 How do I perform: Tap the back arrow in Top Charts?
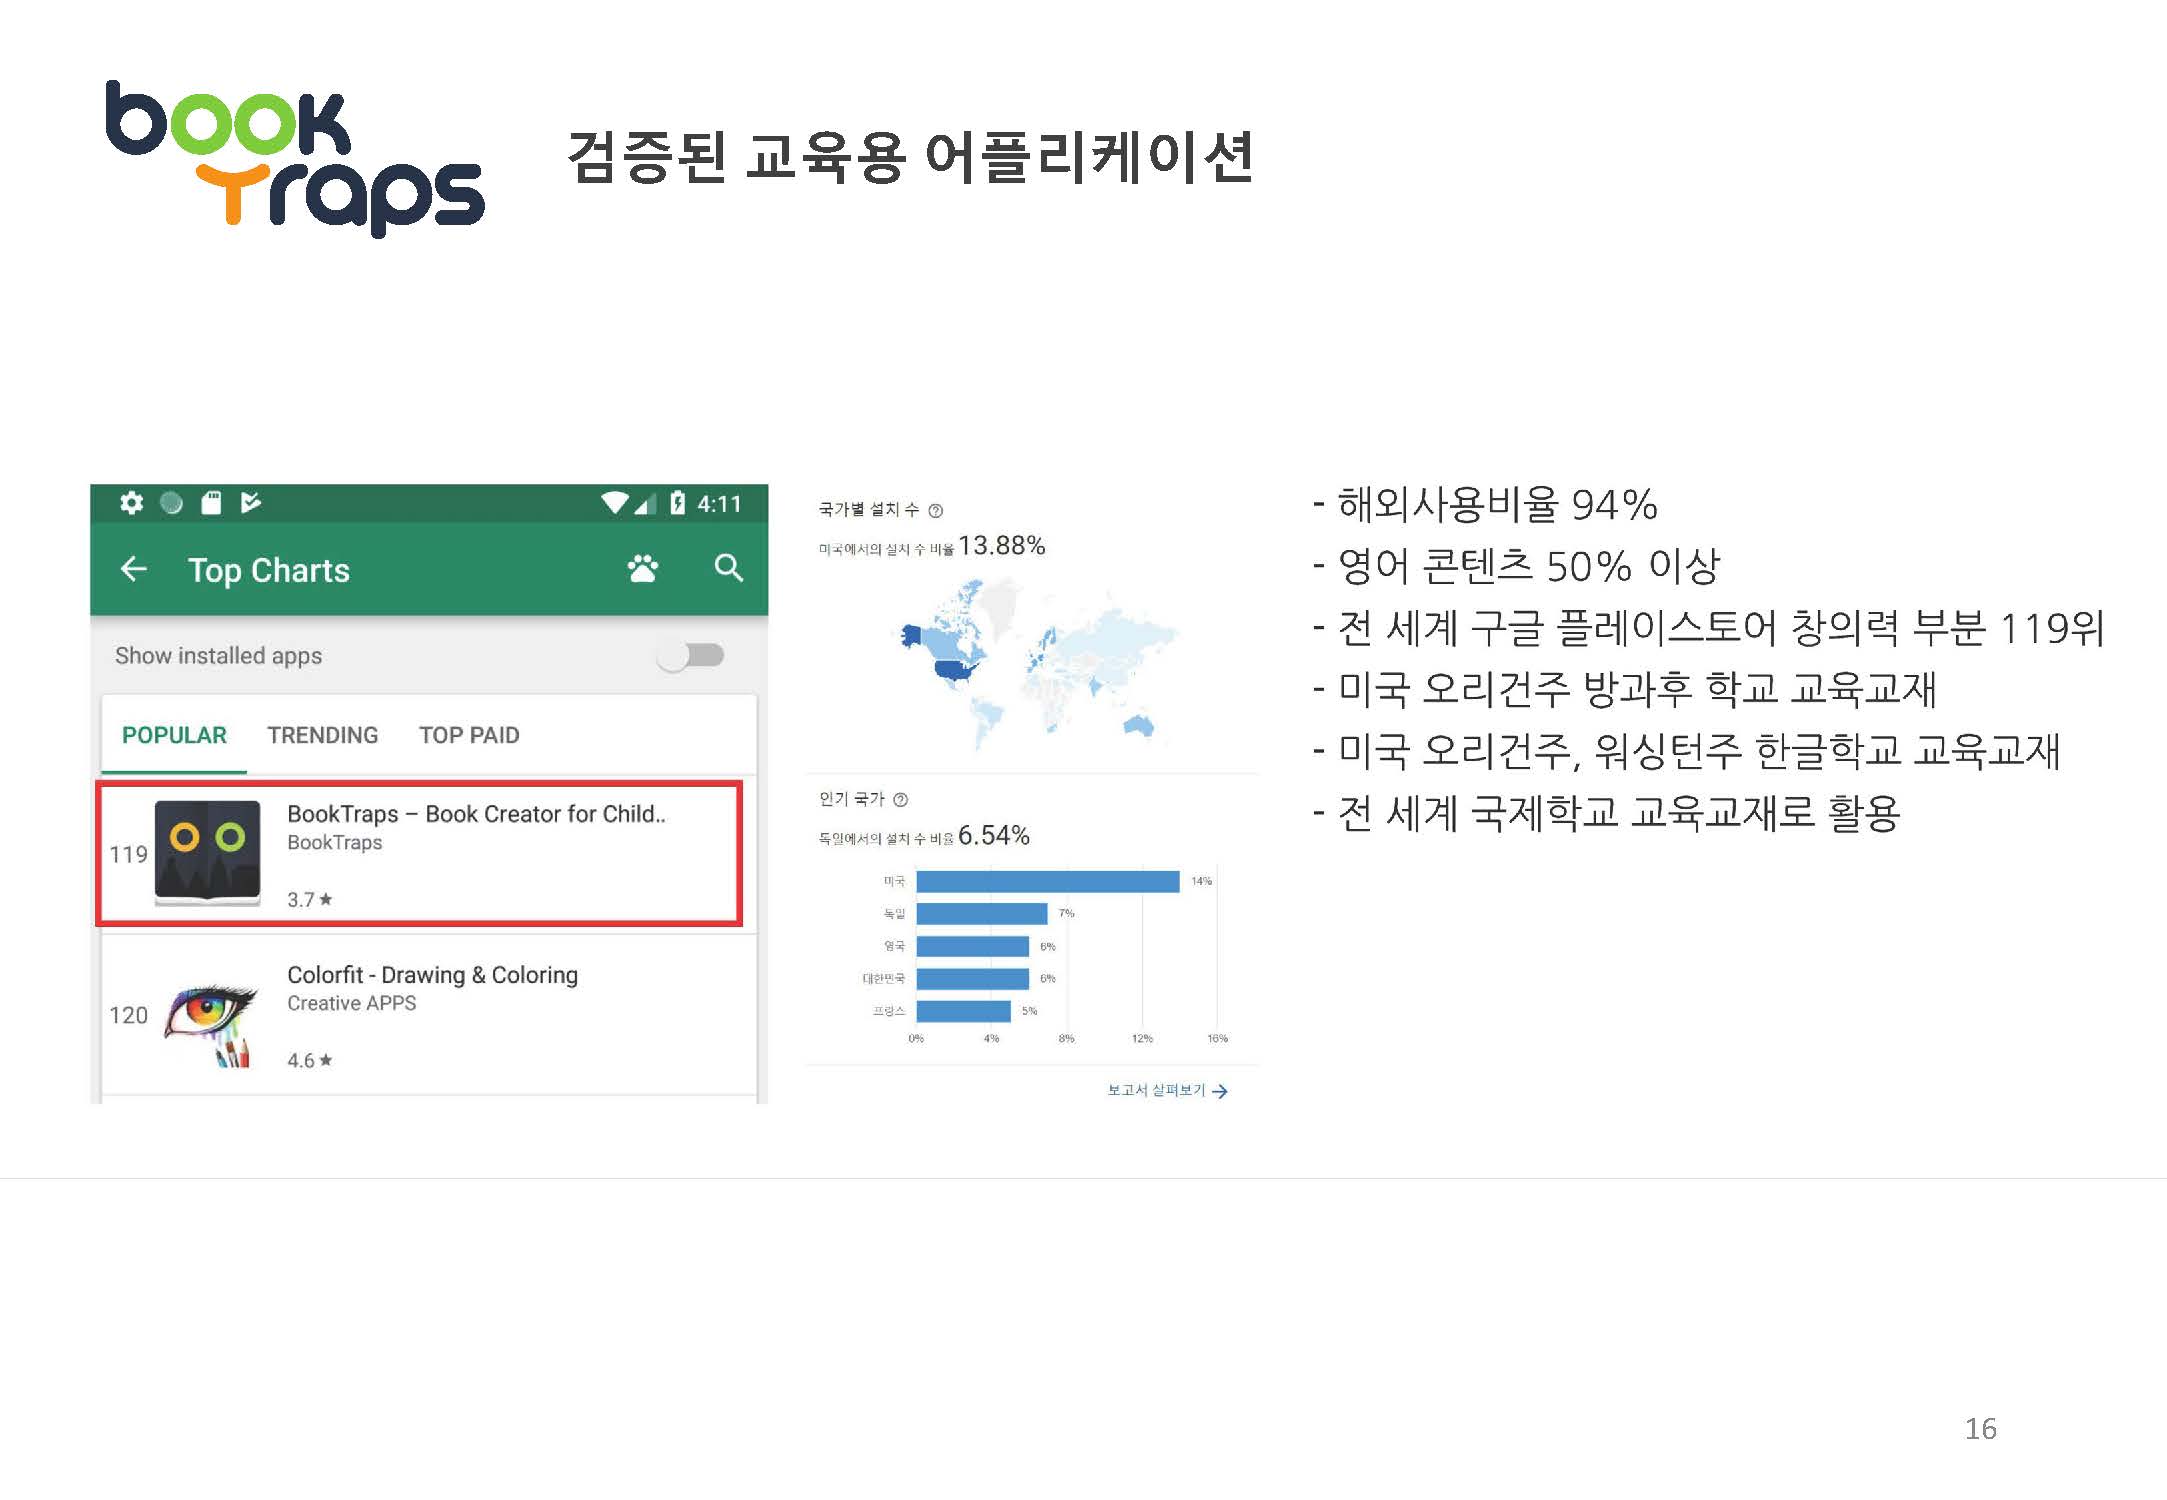click(x=133, y=569)
